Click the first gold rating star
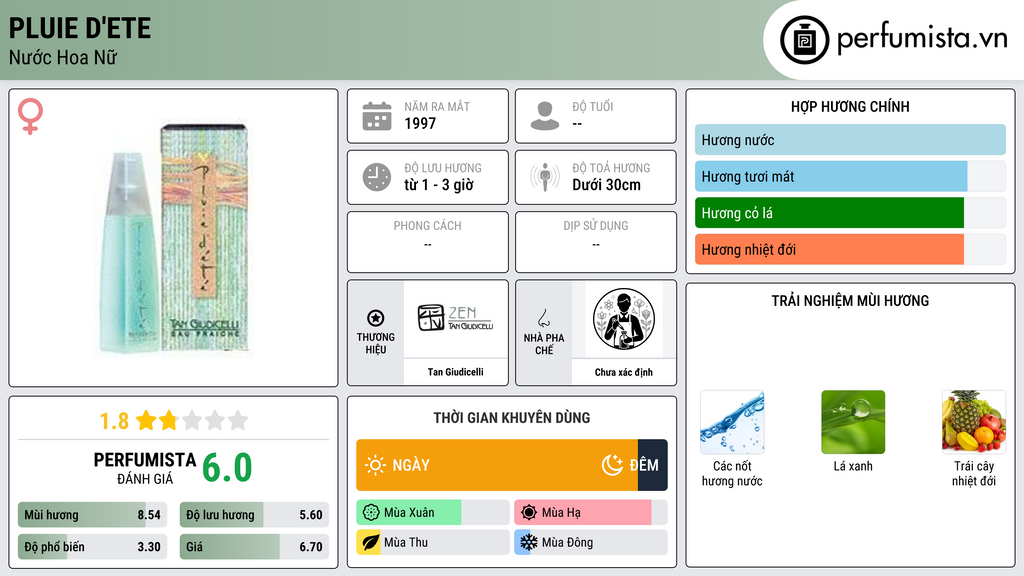 (146, 420)
